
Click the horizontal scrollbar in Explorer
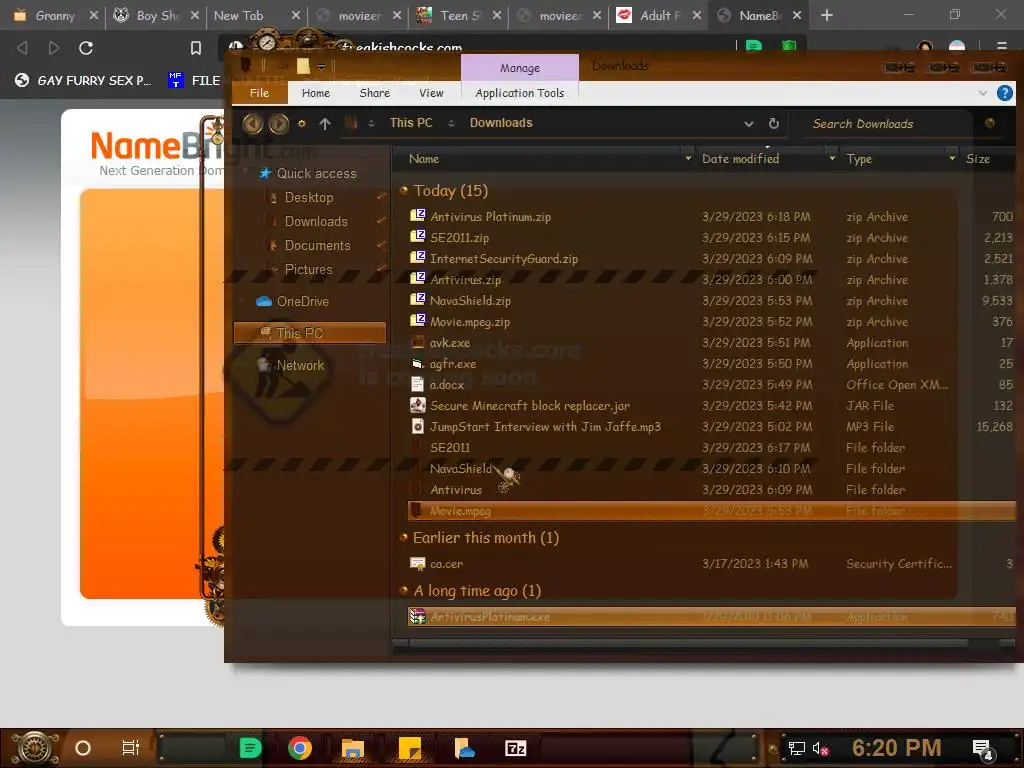pos(689,643)
